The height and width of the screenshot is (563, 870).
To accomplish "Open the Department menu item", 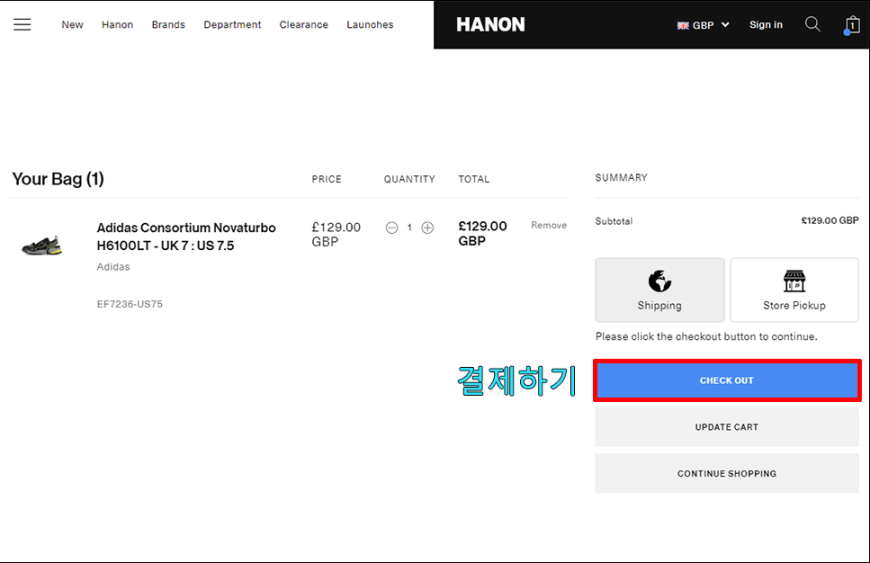I will (232, 24).
